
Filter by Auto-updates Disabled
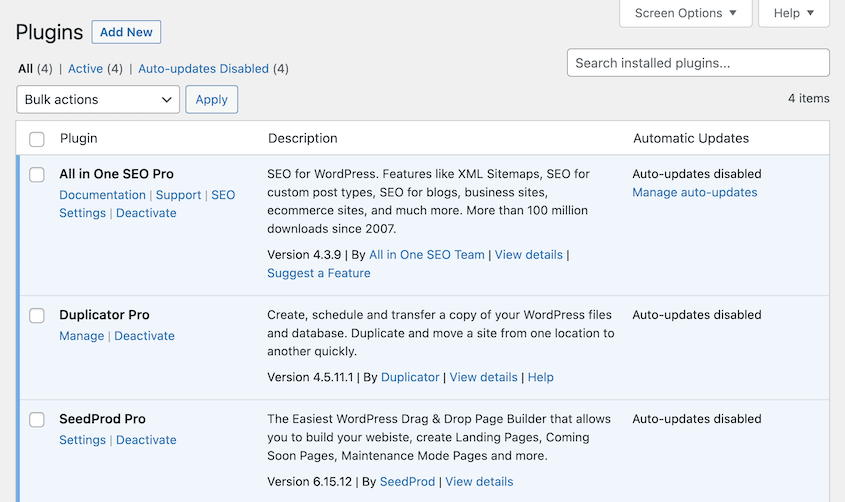pyautogui.click(x=203, y=69)
